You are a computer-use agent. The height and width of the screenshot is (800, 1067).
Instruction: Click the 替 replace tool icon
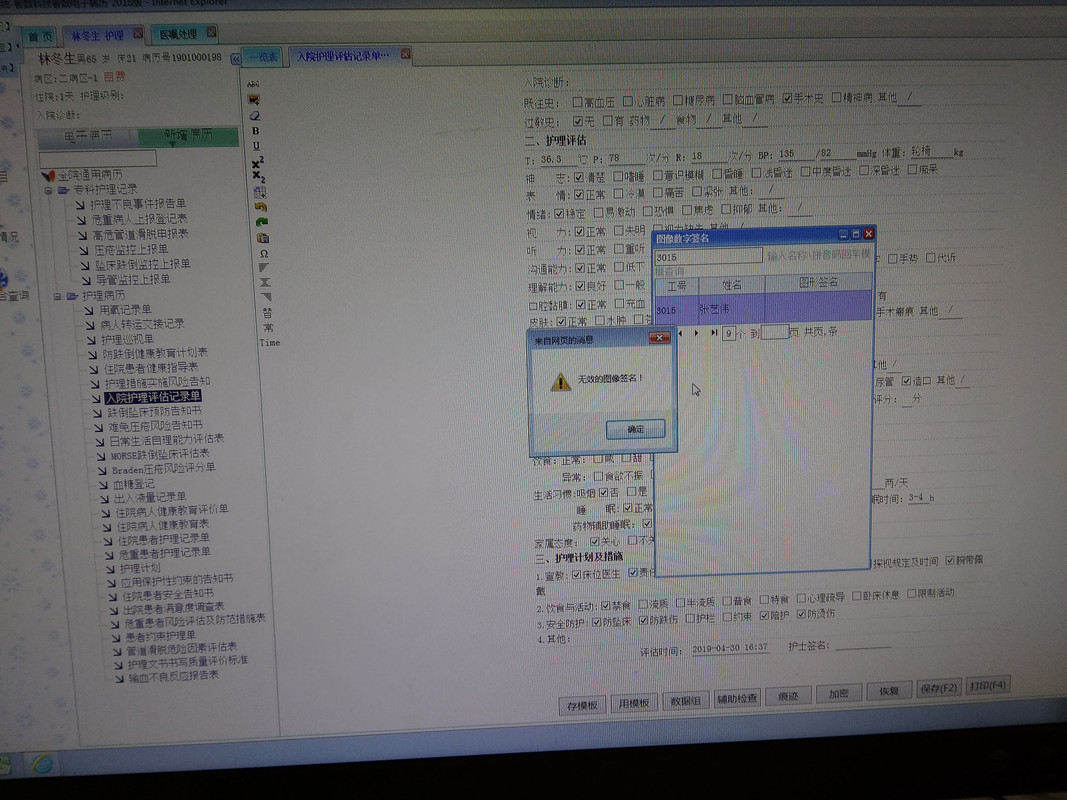click(267, 312)
